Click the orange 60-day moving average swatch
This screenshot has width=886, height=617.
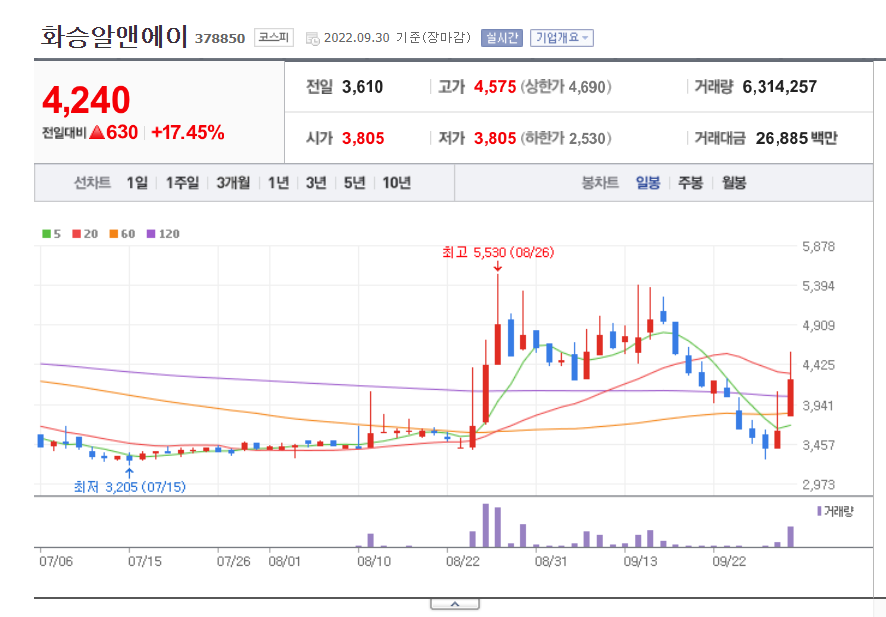(x=114, y=234)
